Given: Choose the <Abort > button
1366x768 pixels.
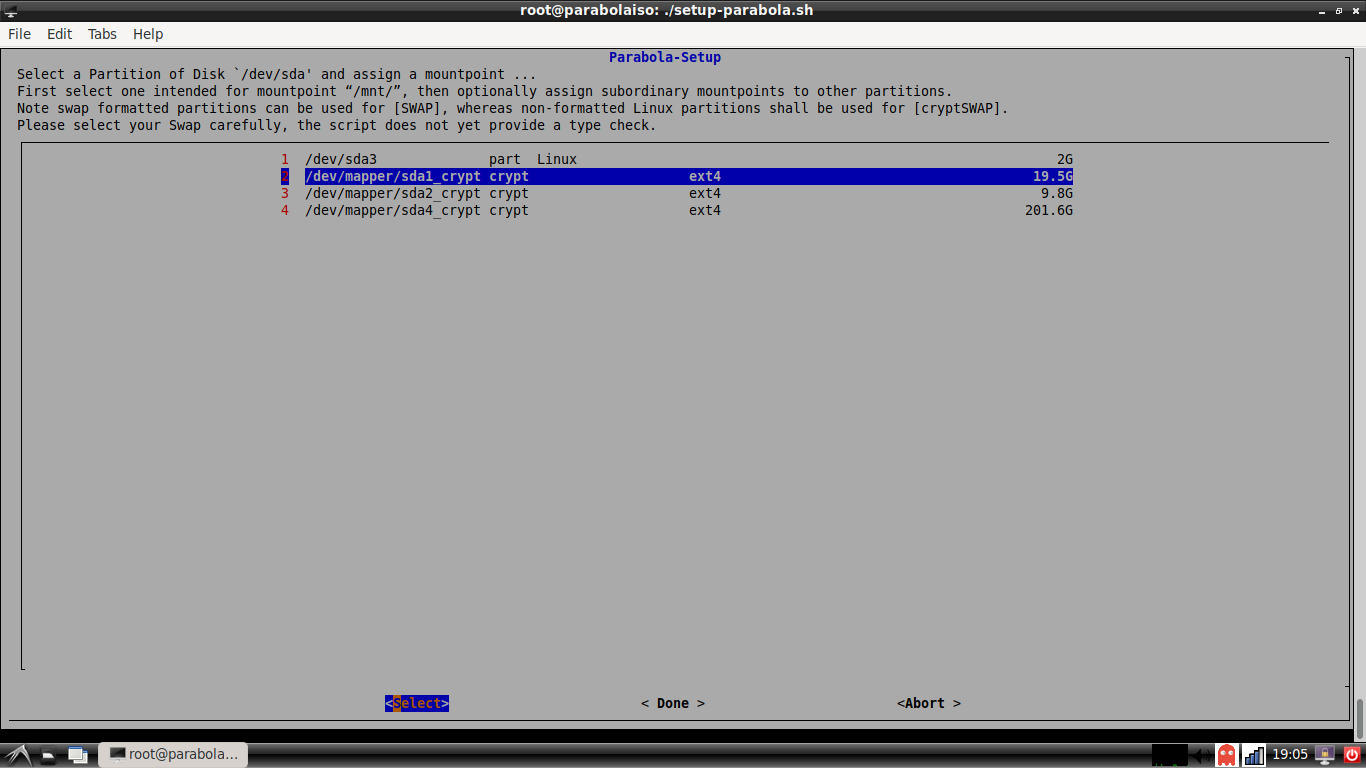Looking at the screenshot, I should 929,703.
